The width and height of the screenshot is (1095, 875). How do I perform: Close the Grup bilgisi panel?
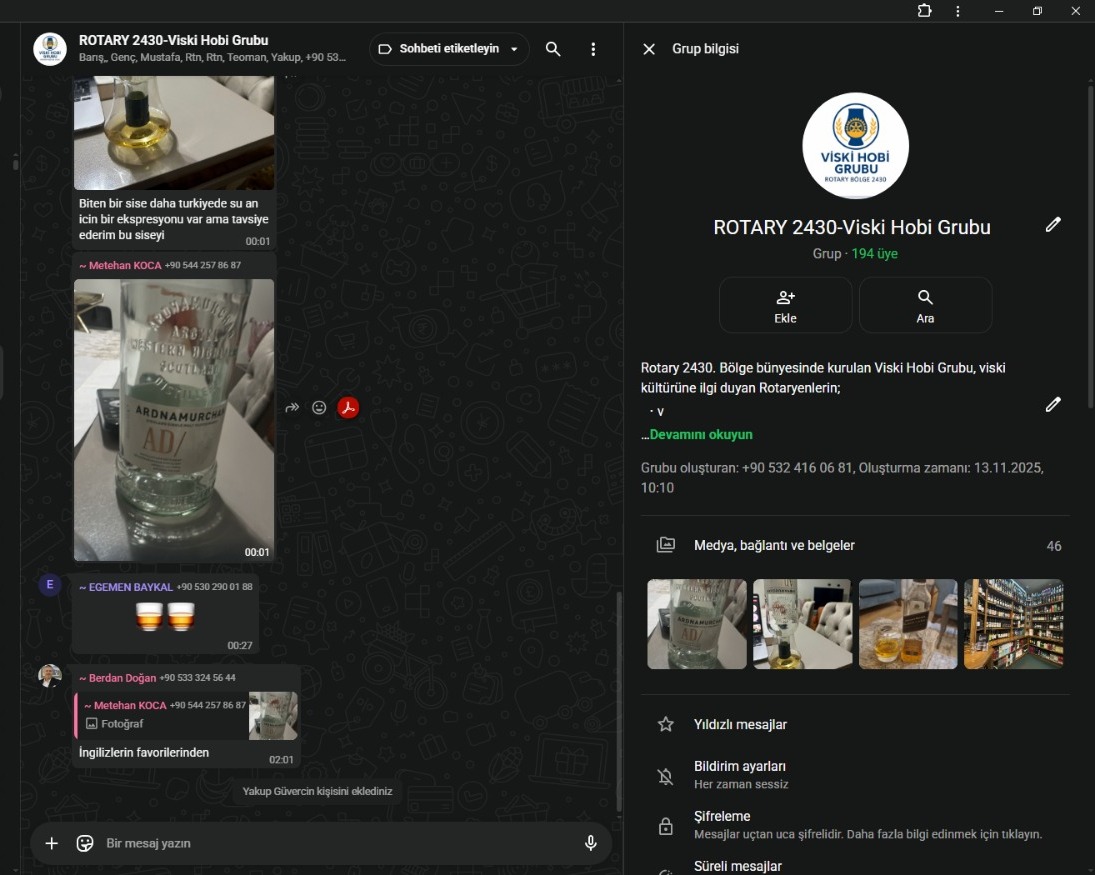(649, 49)
